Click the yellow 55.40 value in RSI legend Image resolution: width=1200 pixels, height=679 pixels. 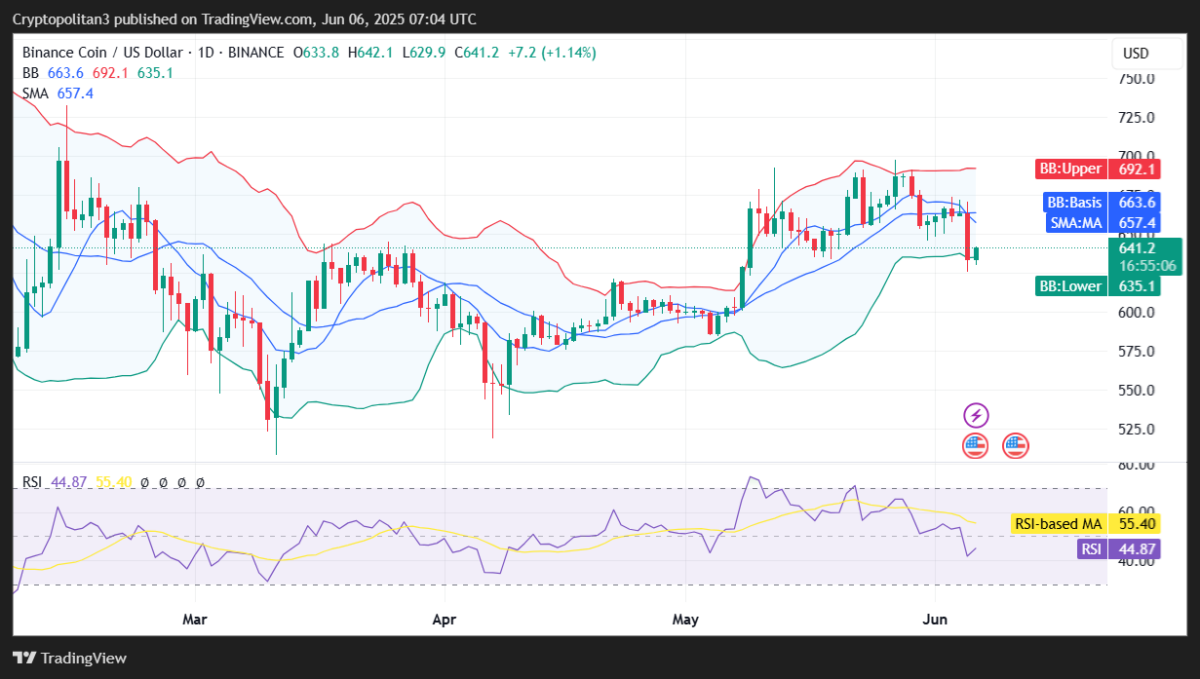pos(113,482)
